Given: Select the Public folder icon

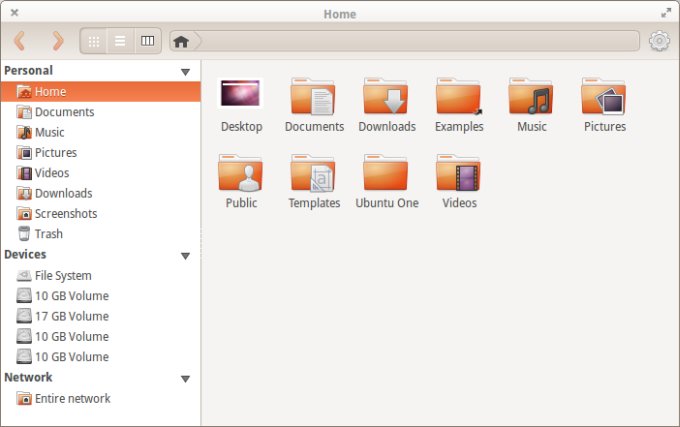Looking at the screenshot, I should pos(240,173).
